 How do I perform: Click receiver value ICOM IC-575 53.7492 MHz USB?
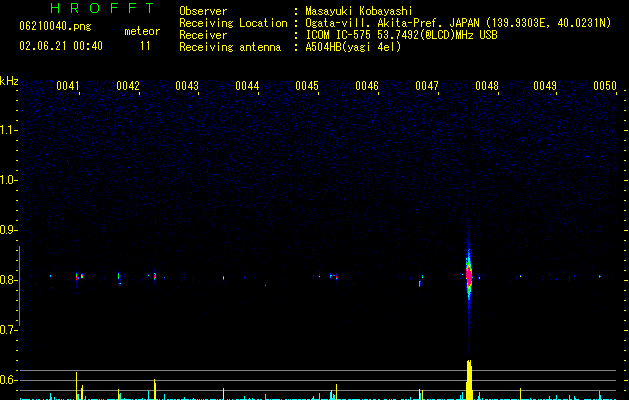tap(401, 35)
